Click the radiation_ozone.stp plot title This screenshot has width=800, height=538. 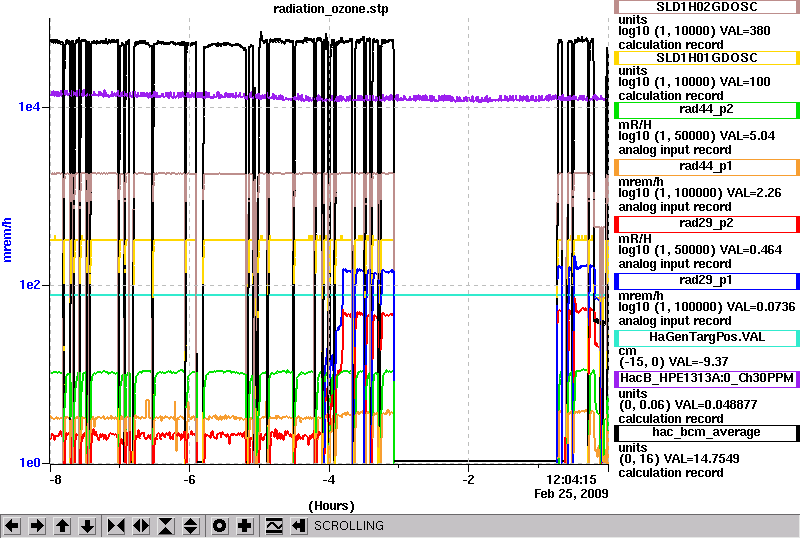pyautogui.click(x=331, y=9)
